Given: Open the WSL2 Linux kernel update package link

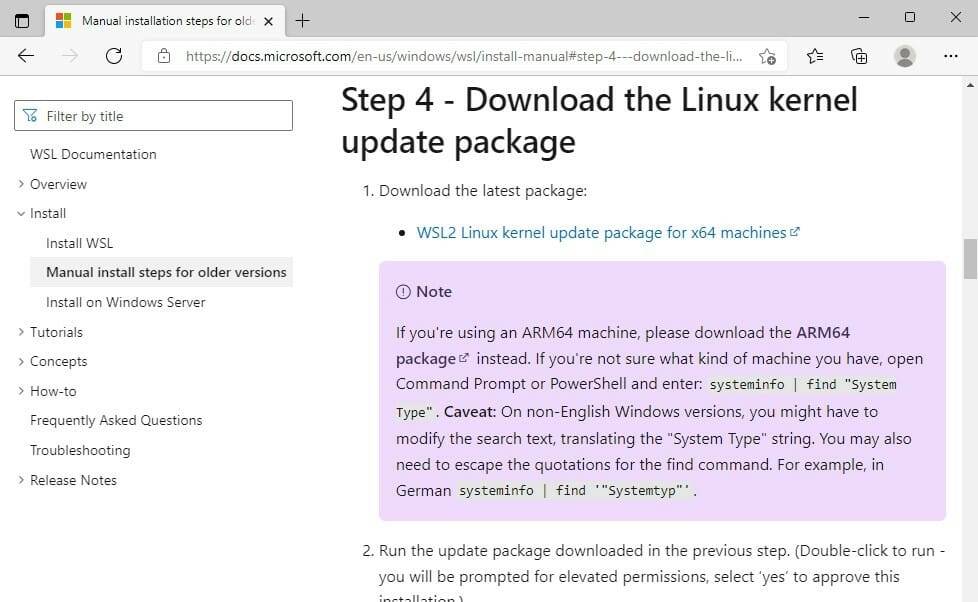Looking at the screenshot, I should click(600, 232).
